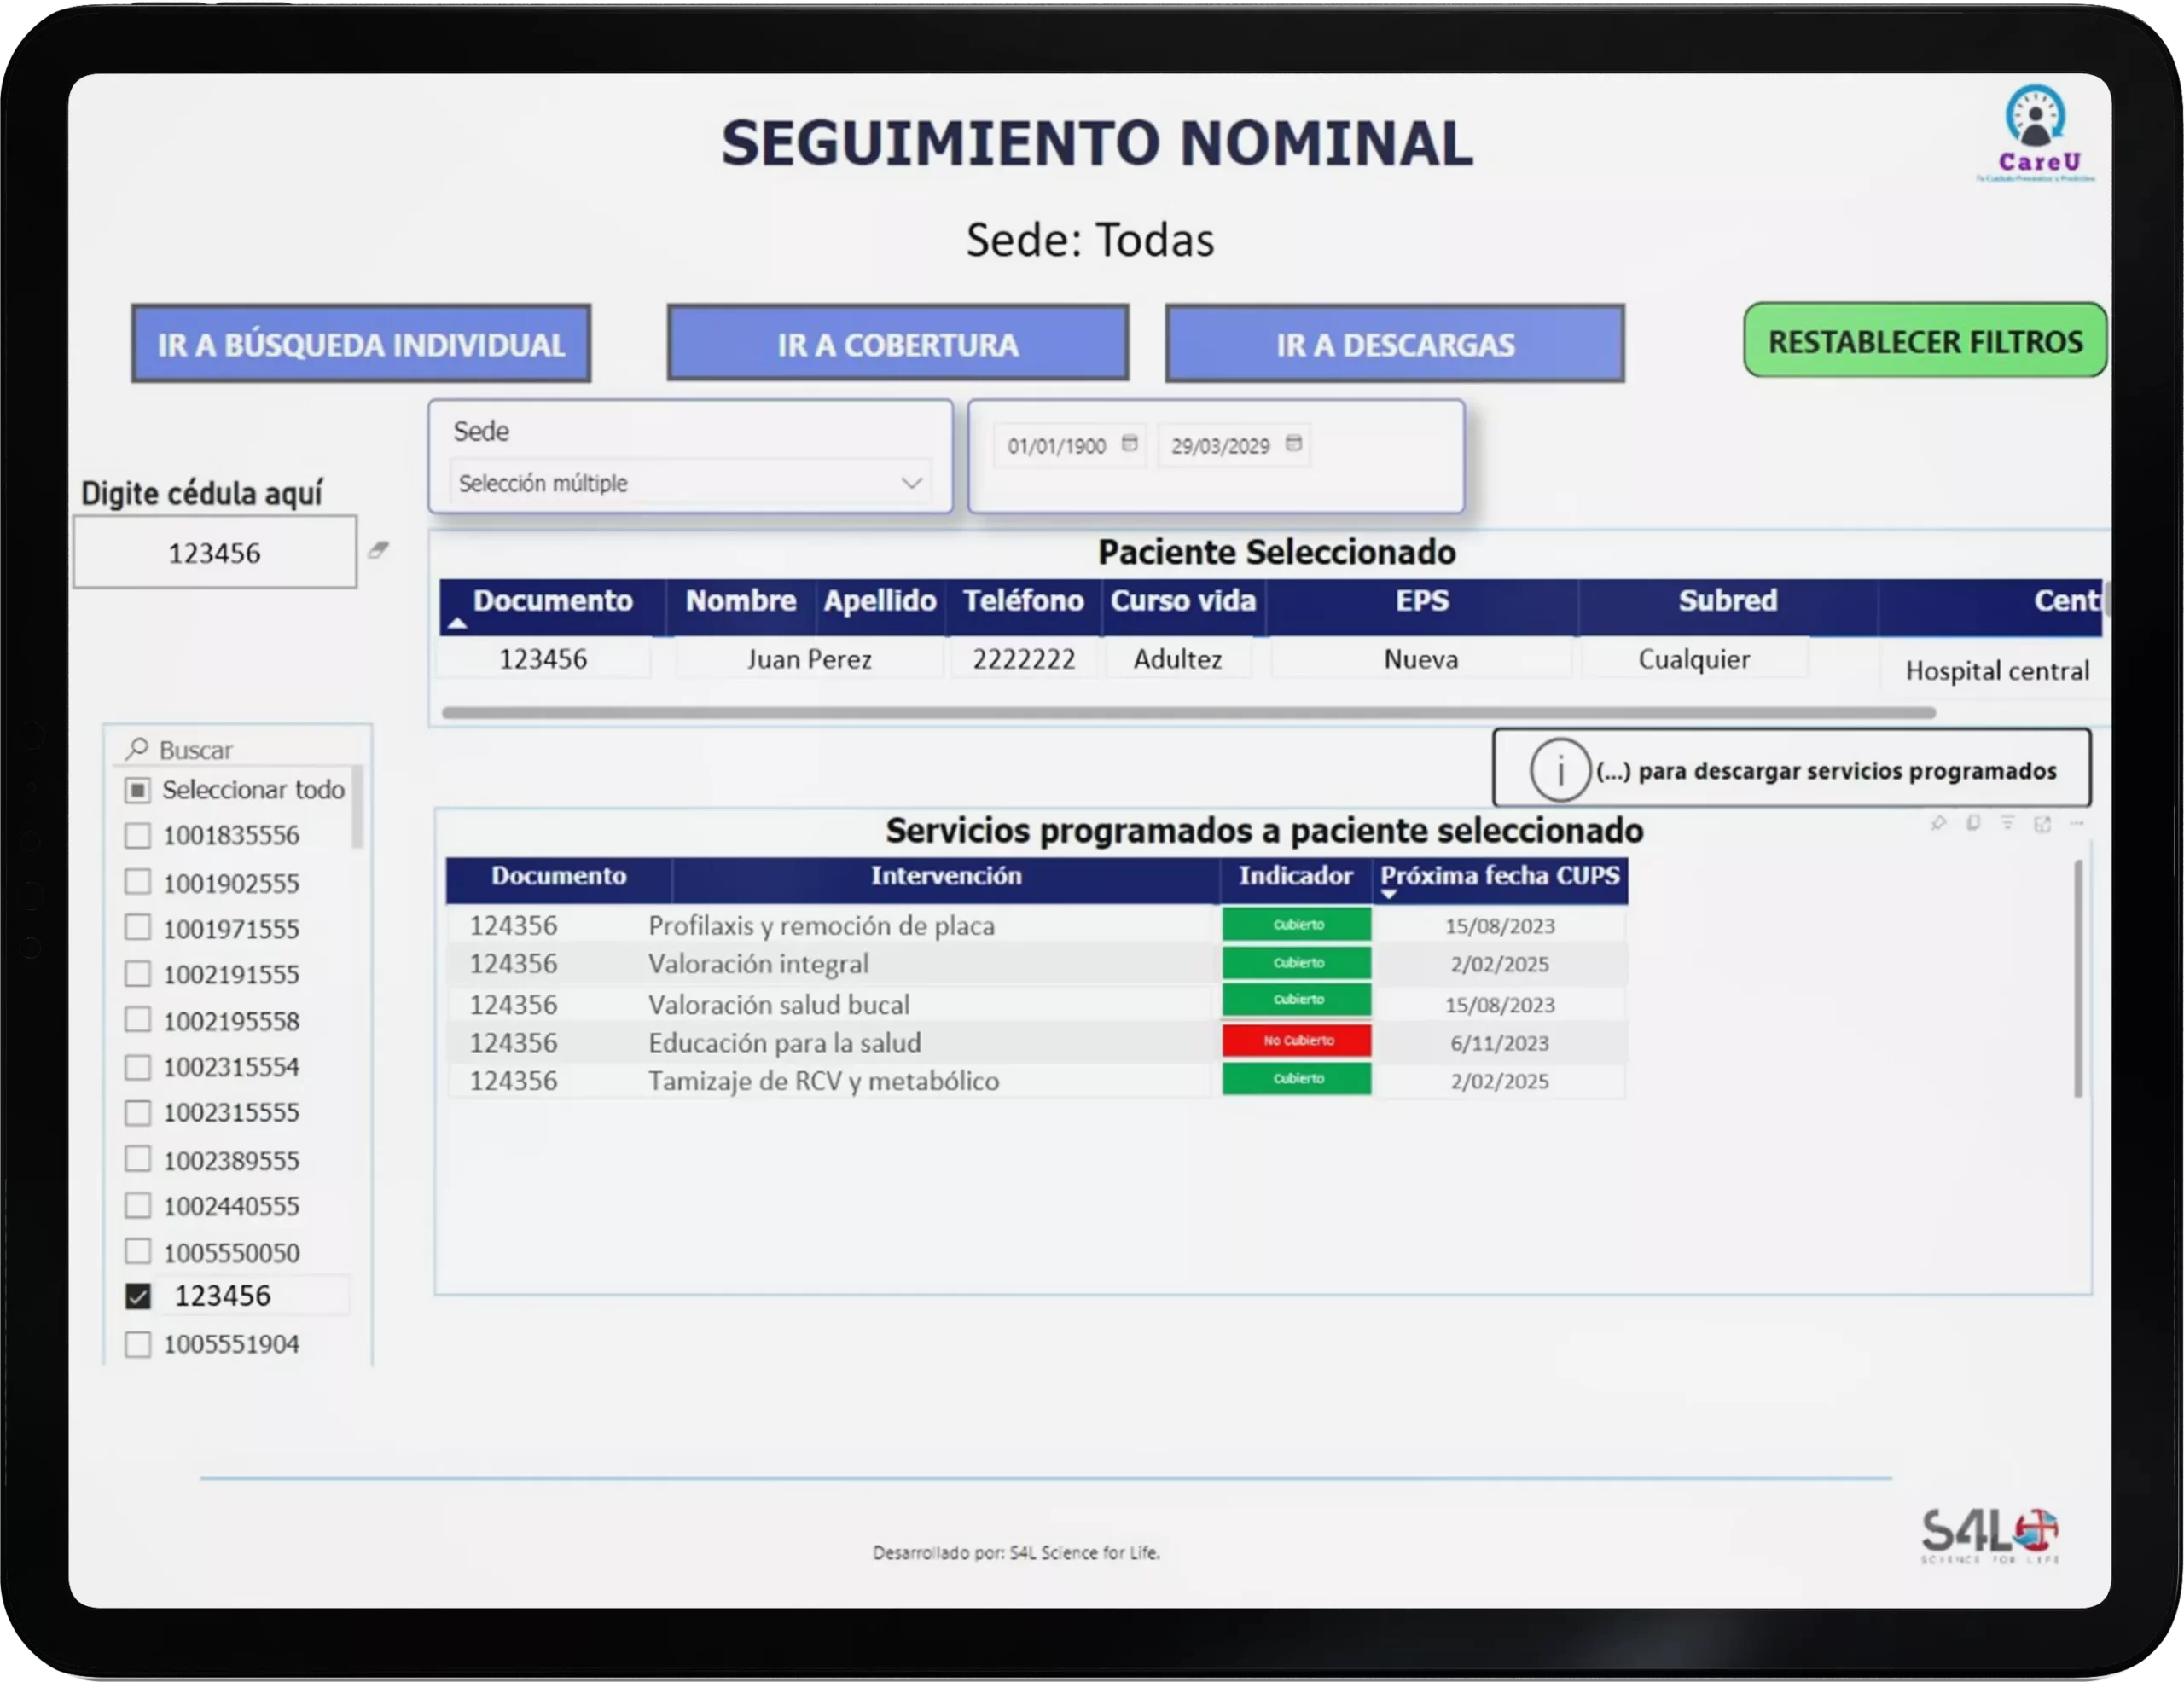Uncheck the 123456 document in the list
The height and width of the screenshot is (1682, 2184).
(x=138, y=1295)
